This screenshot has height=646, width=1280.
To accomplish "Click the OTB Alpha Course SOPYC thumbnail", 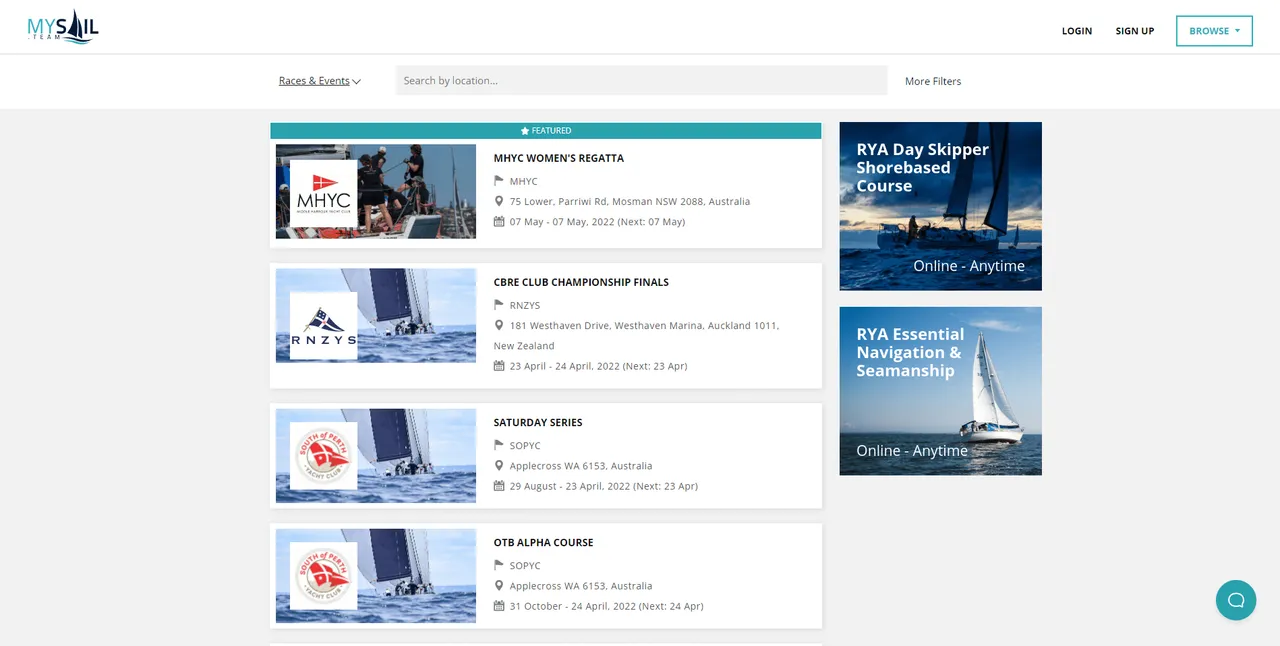I will click(x=376, y=575).
